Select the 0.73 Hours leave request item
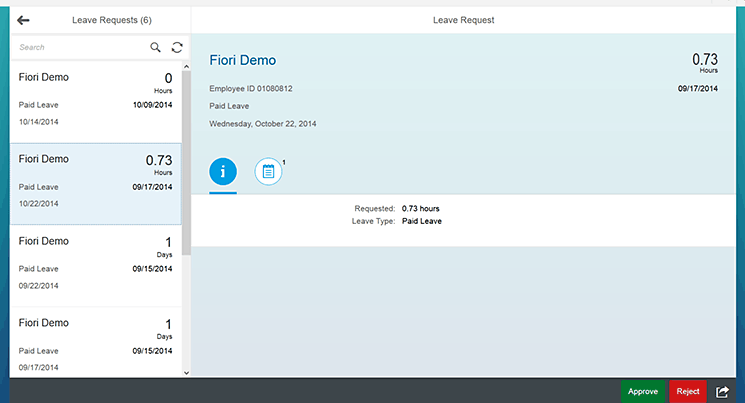Image resolution: width=745 pixels, height=403 pixels. pyautogui.click(x=96, y=184)
